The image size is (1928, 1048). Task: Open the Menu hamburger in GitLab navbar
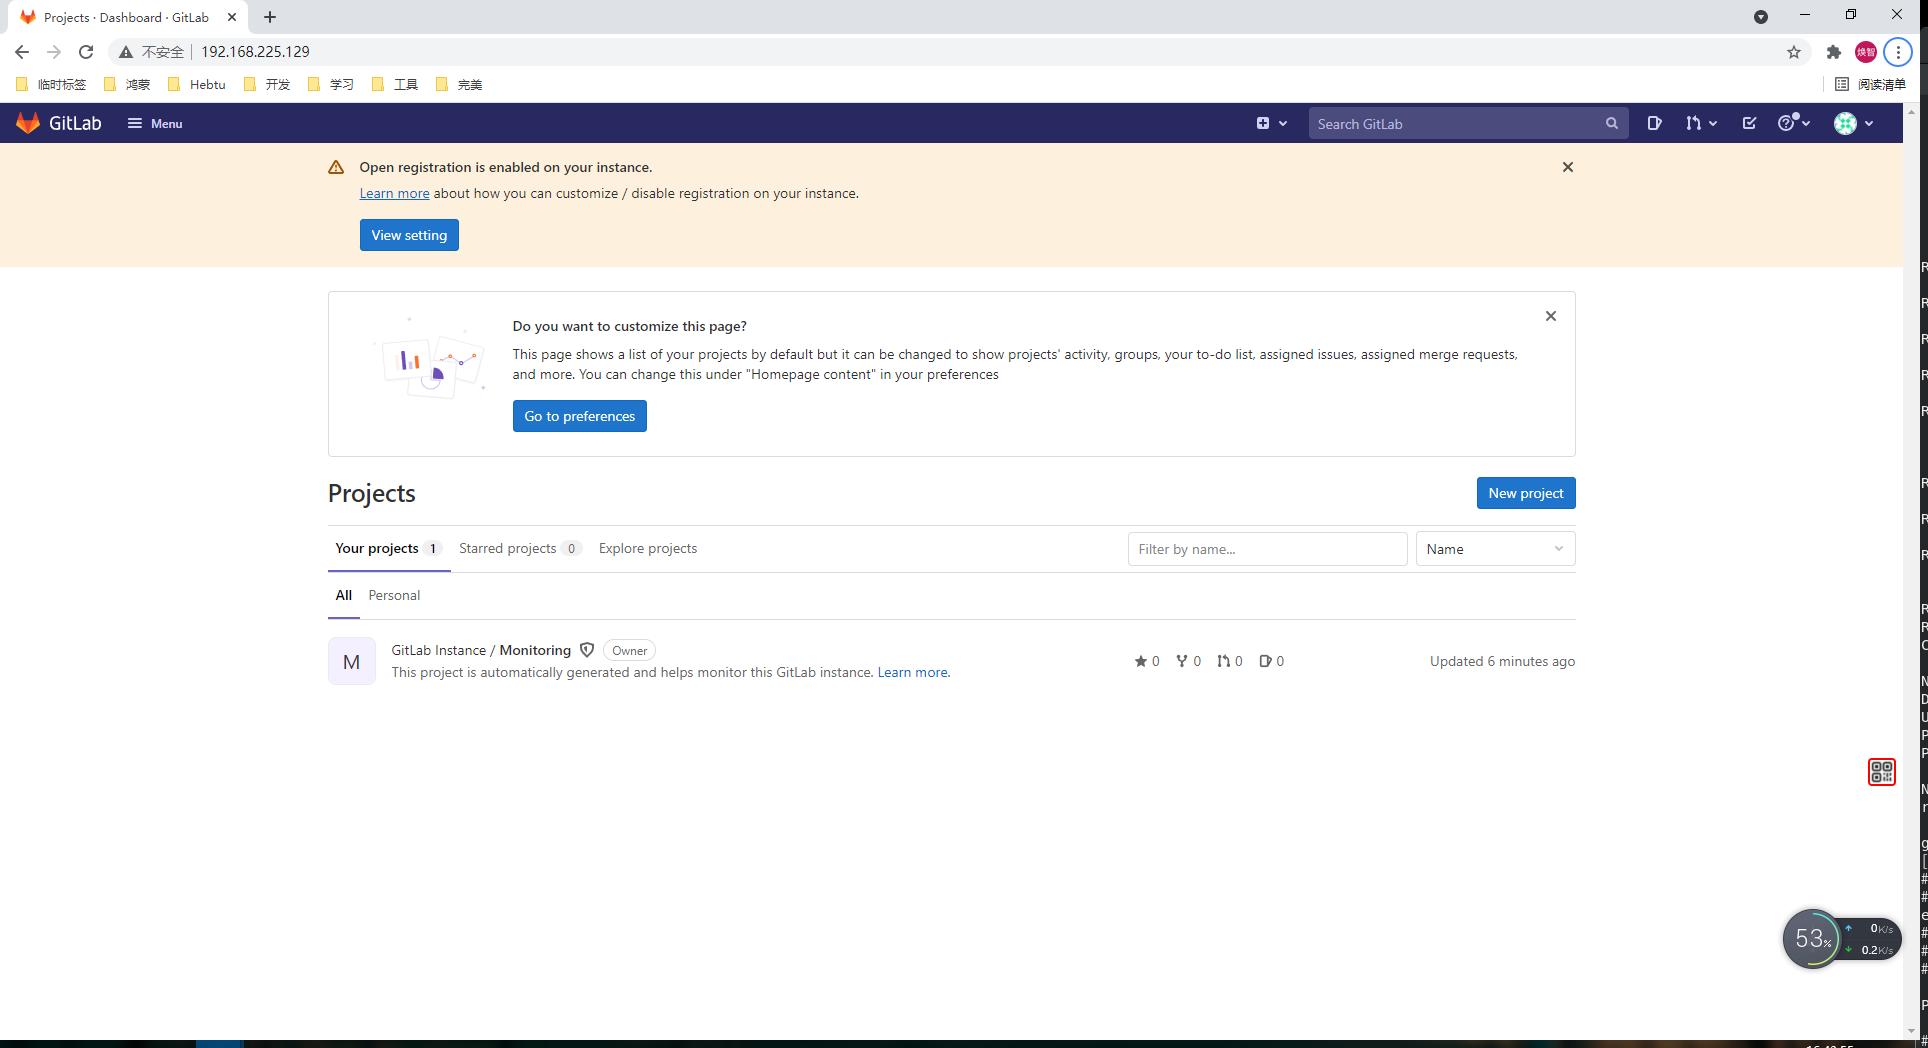[x=155, y=123]
